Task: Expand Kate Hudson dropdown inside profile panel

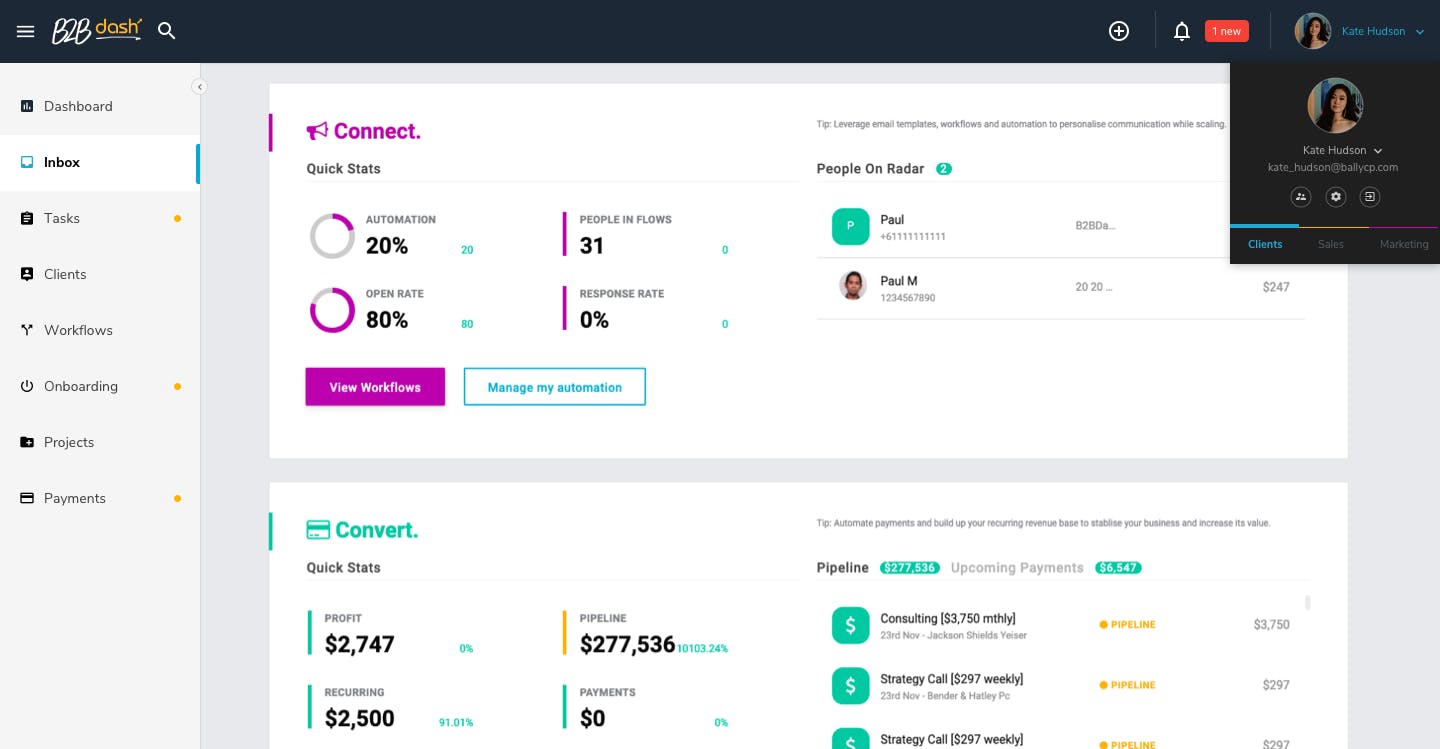Action: pyautogui.click(x=1378, y=151)
